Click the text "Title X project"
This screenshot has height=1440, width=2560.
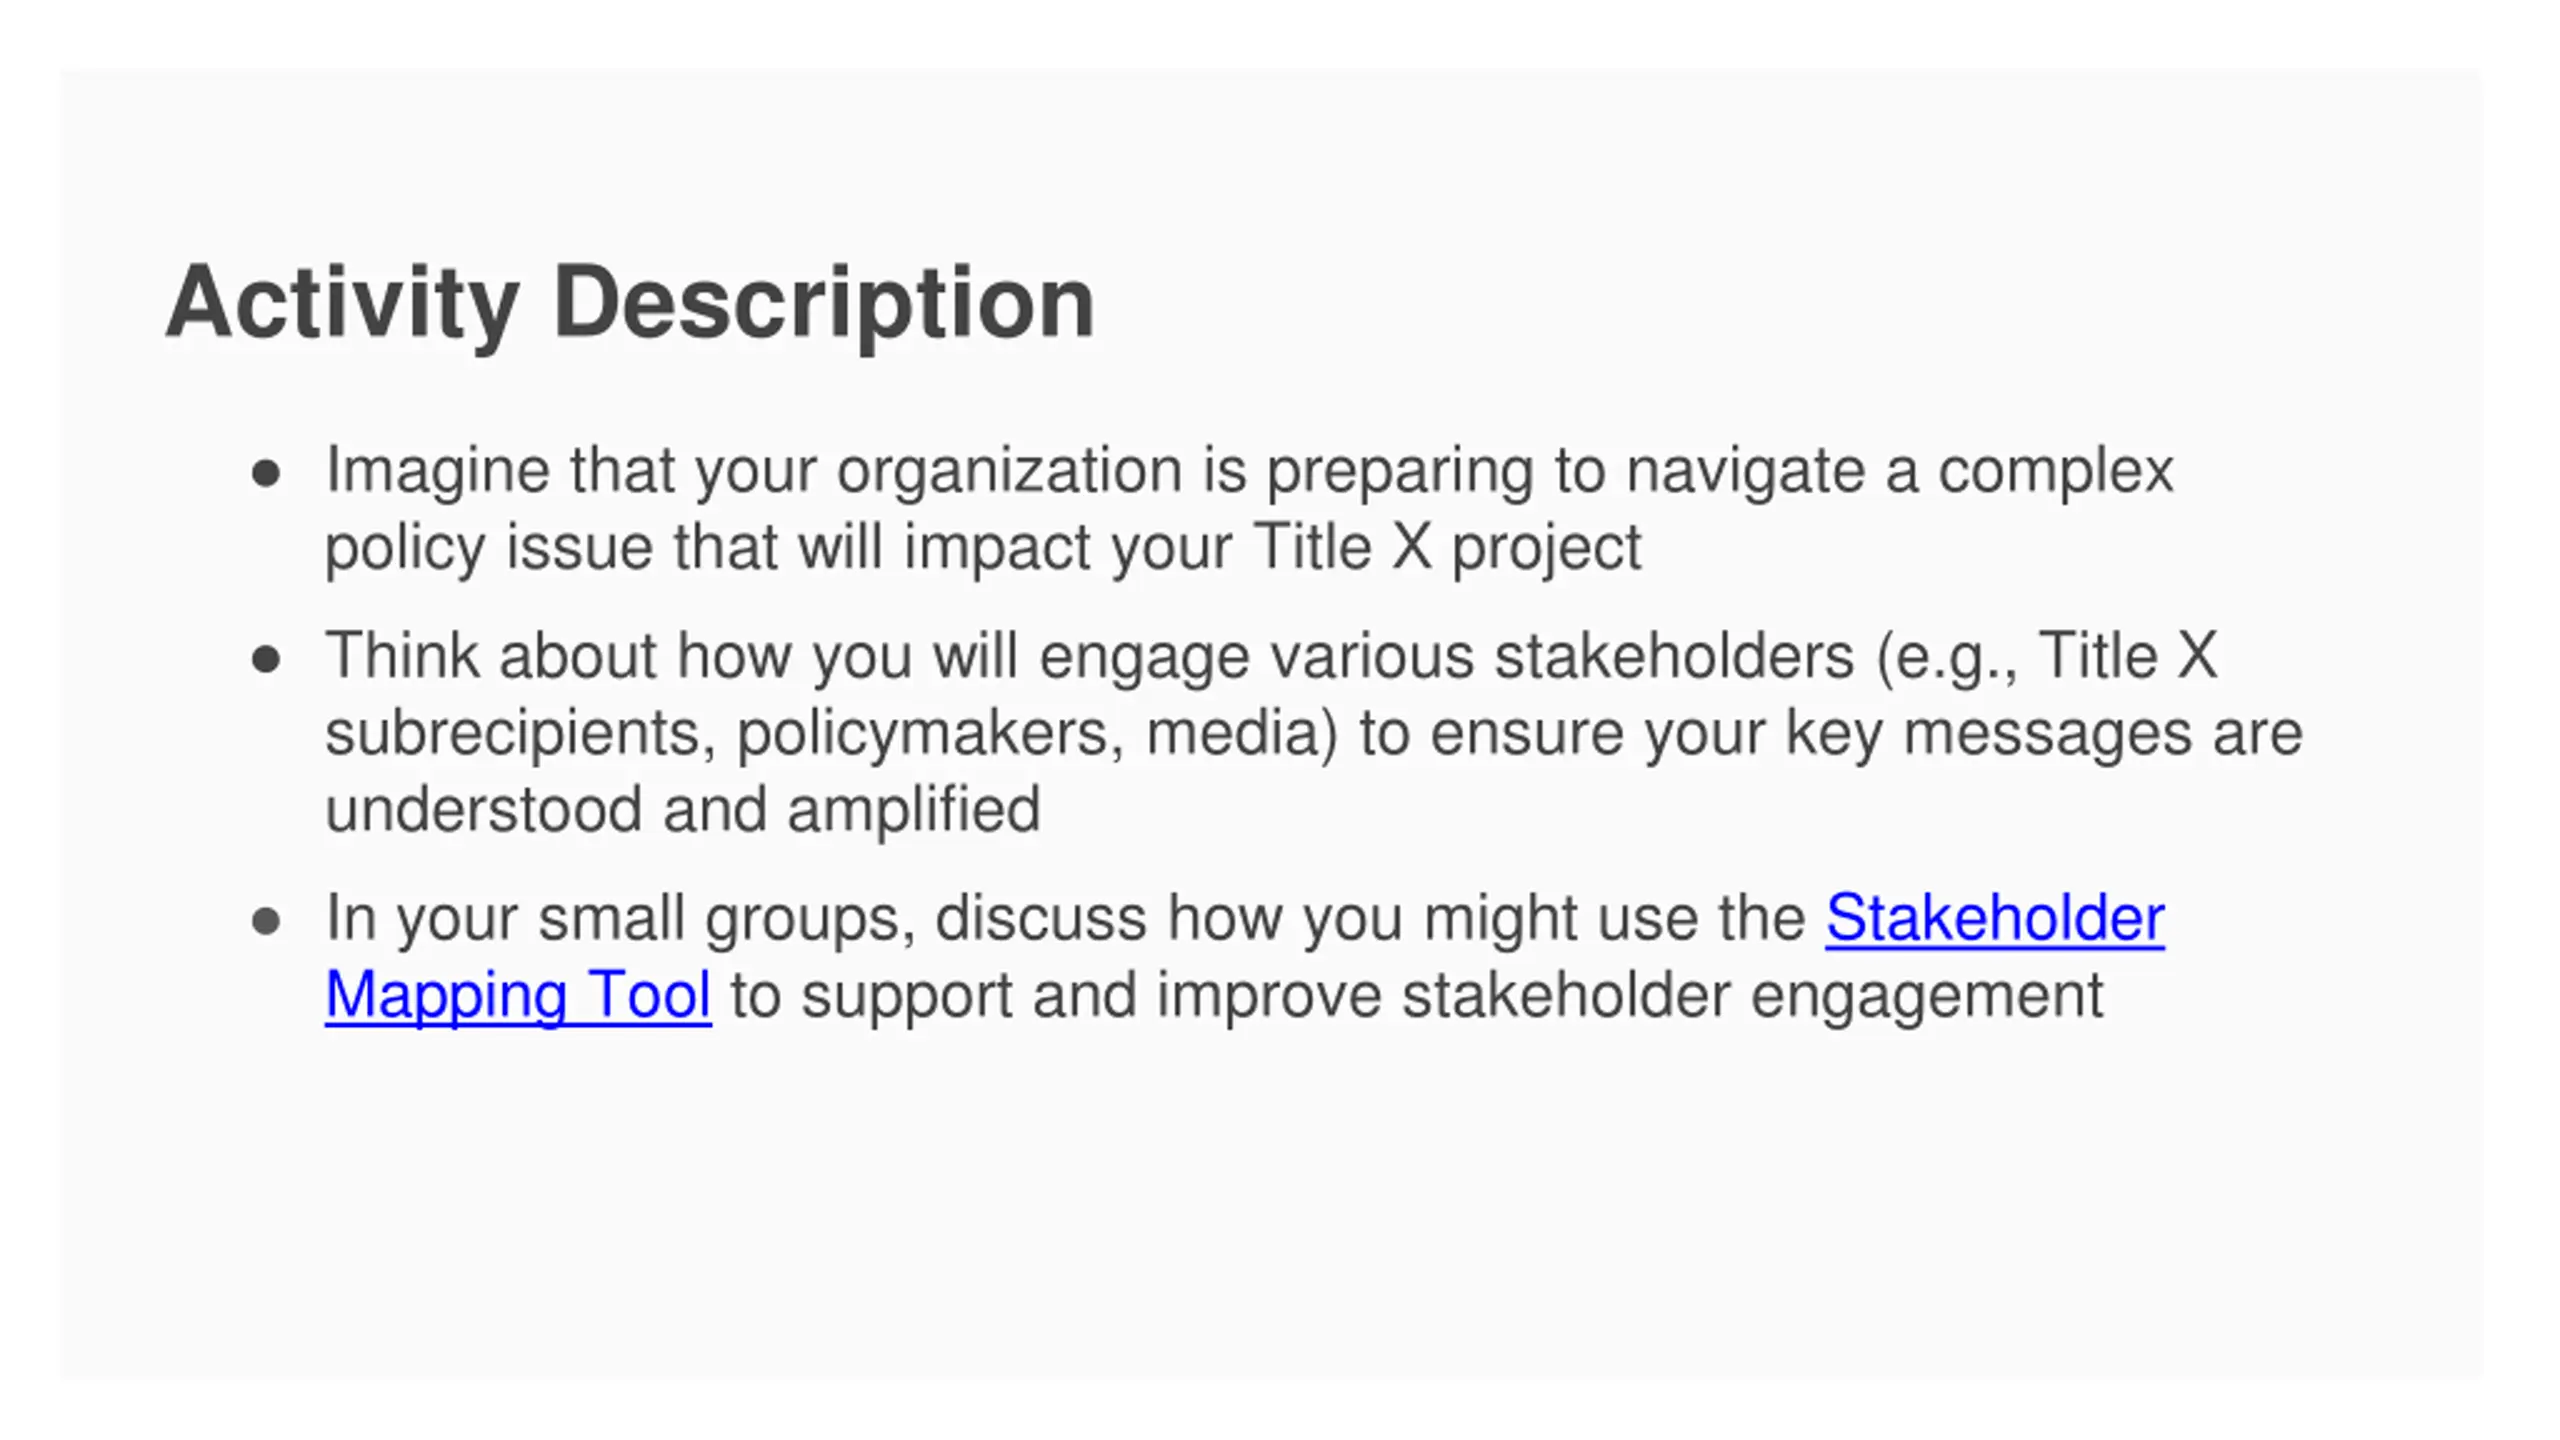1446,547
